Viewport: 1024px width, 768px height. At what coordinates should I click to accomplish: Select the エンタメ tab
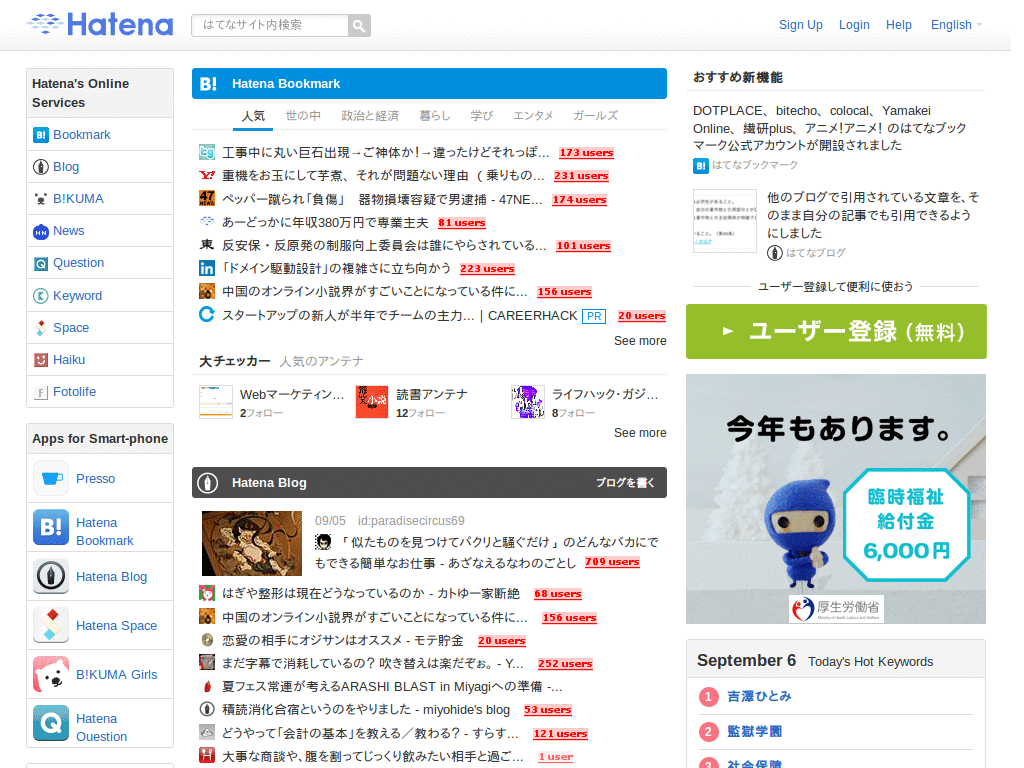[533, 116]
